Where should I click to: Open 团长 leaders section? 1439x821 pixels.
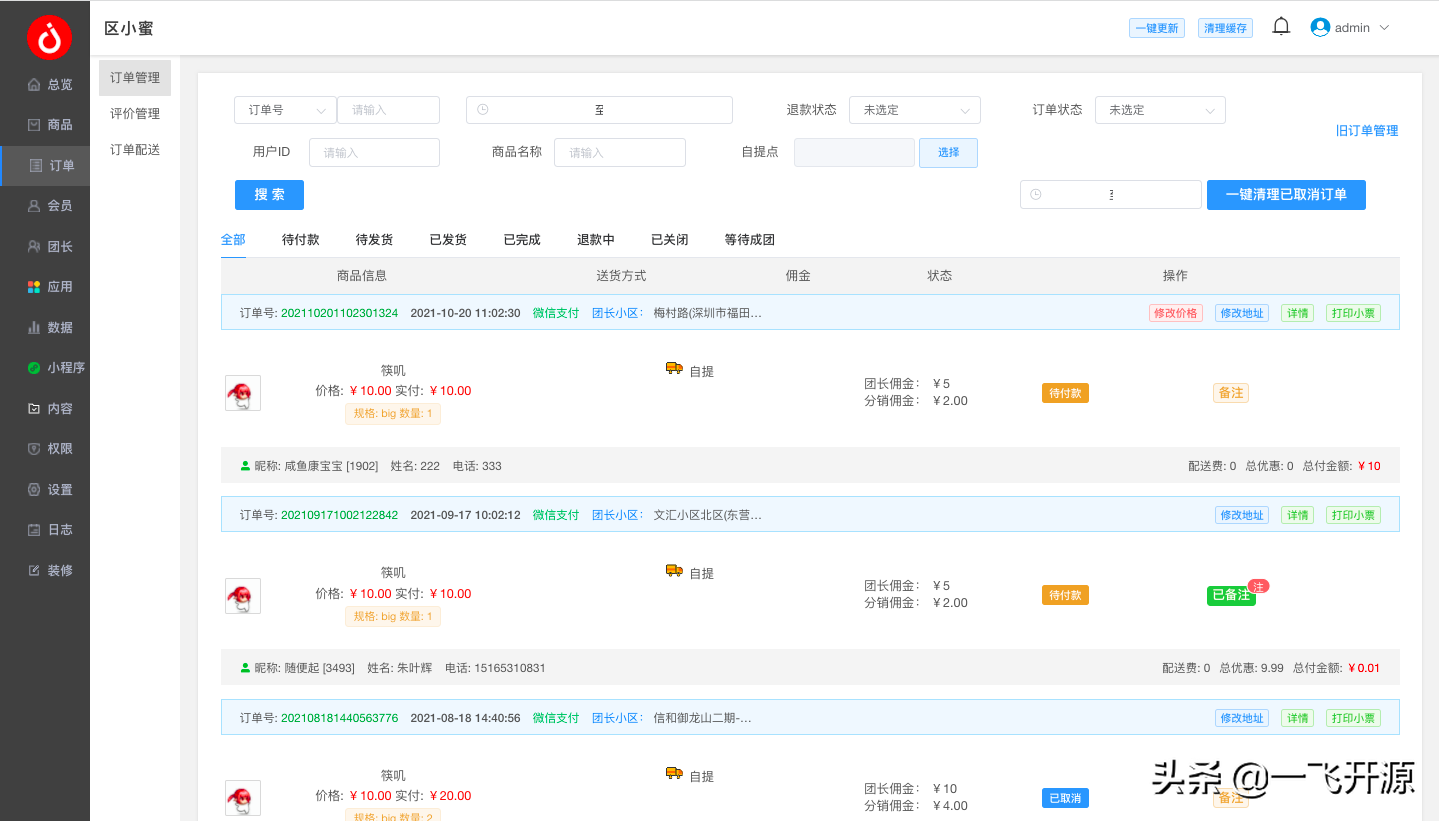50,247
